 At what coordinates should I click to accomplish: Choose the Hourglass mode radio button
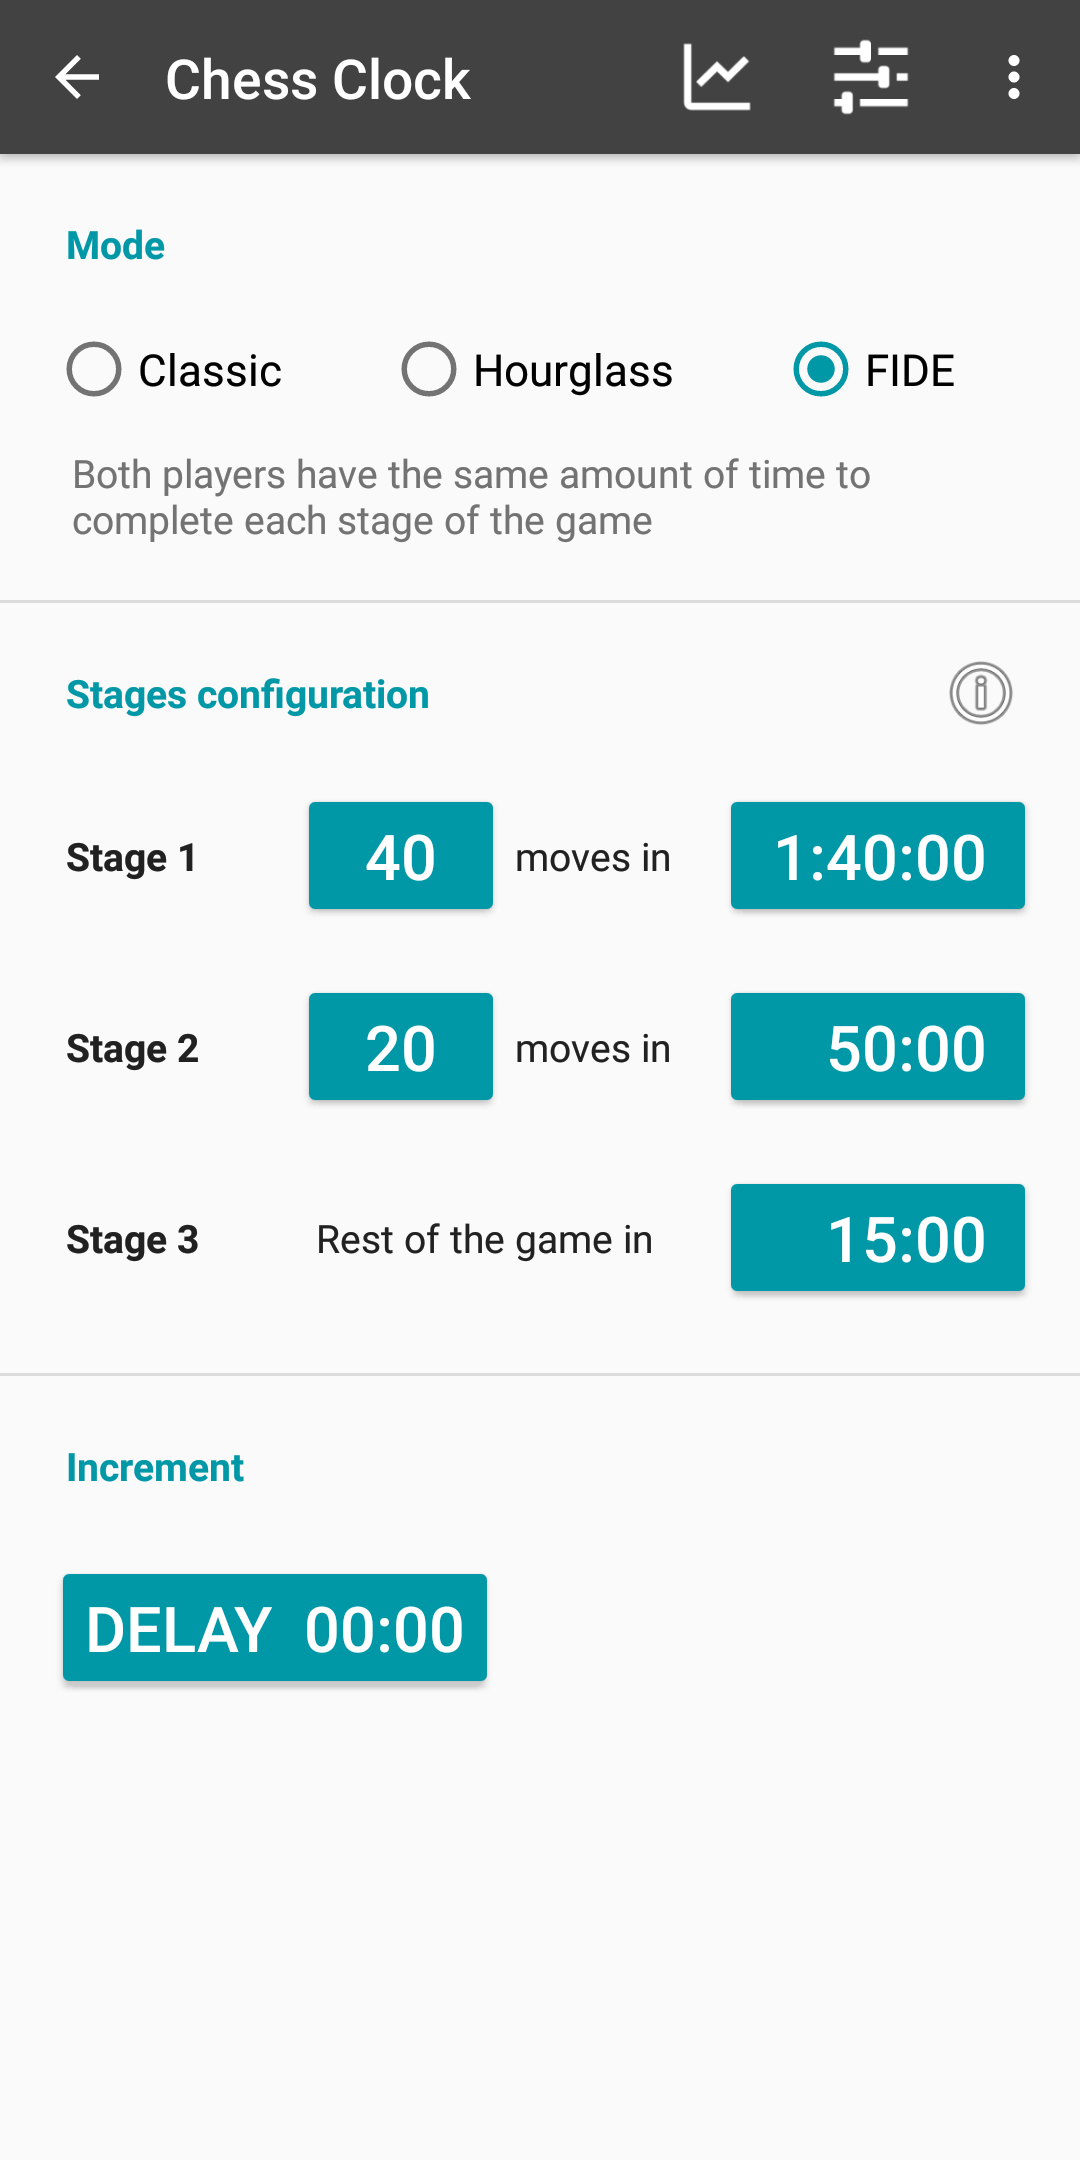(x=429, y=370)
